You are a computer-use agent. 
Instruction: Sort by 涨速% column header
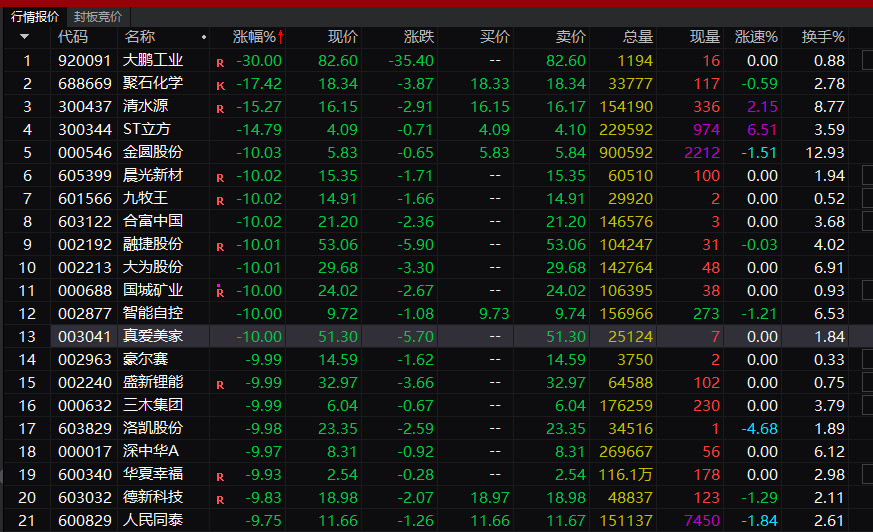756,37
